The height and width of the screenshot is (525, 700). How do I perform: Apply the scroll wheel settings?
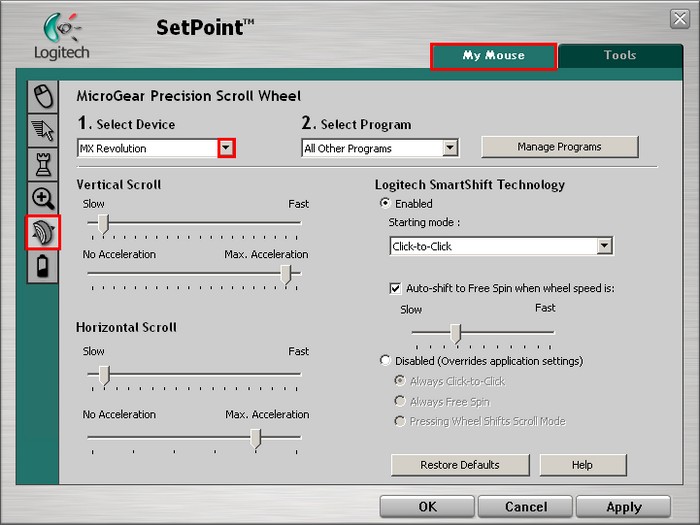click(624, 507)
